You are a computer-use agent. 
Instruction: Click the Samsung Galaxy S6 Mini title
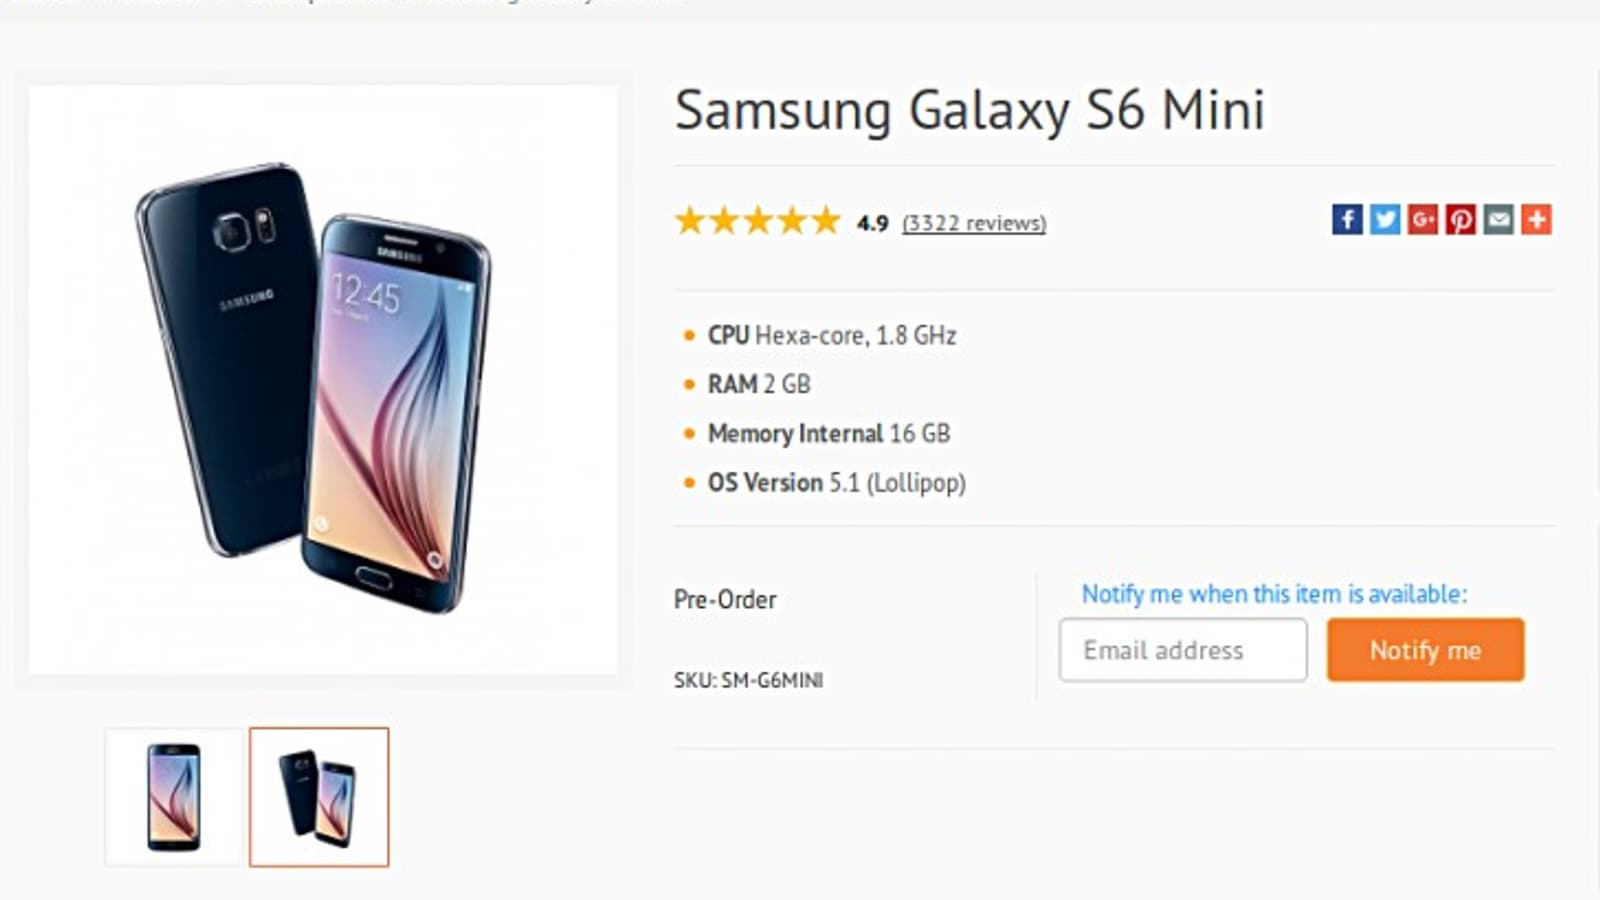tap(969, 110)
